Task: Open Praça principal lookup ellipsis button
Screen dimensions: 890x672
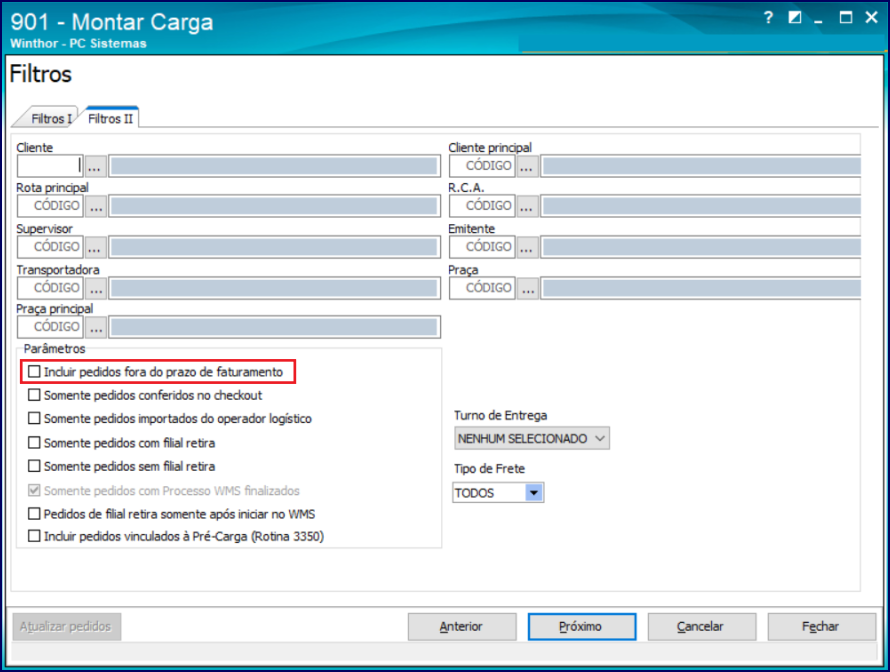Action: [x=96, y=327]
